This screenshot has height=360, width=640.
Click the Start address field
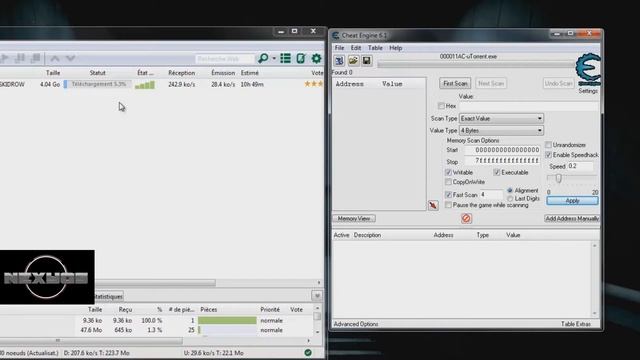[502, 150]
